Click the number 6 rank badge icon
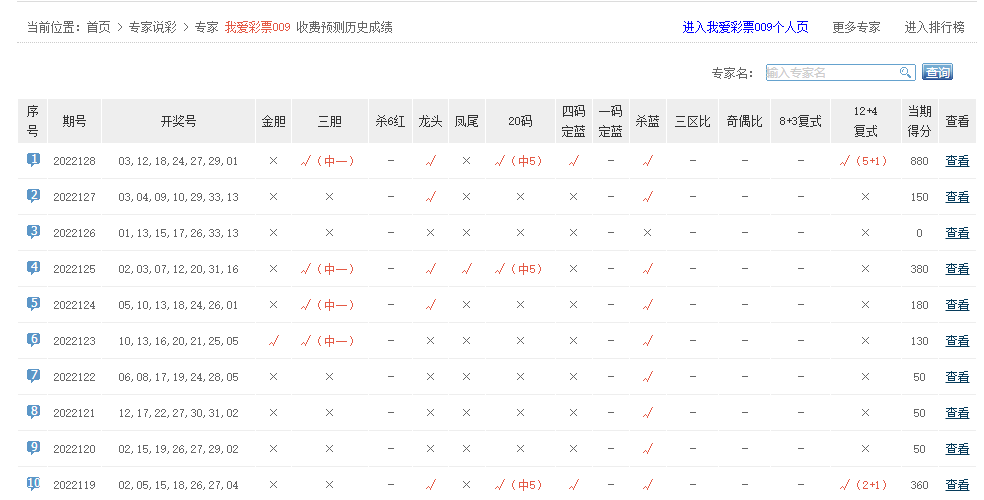This screenshot has height=500, width=984. point(33,340)
